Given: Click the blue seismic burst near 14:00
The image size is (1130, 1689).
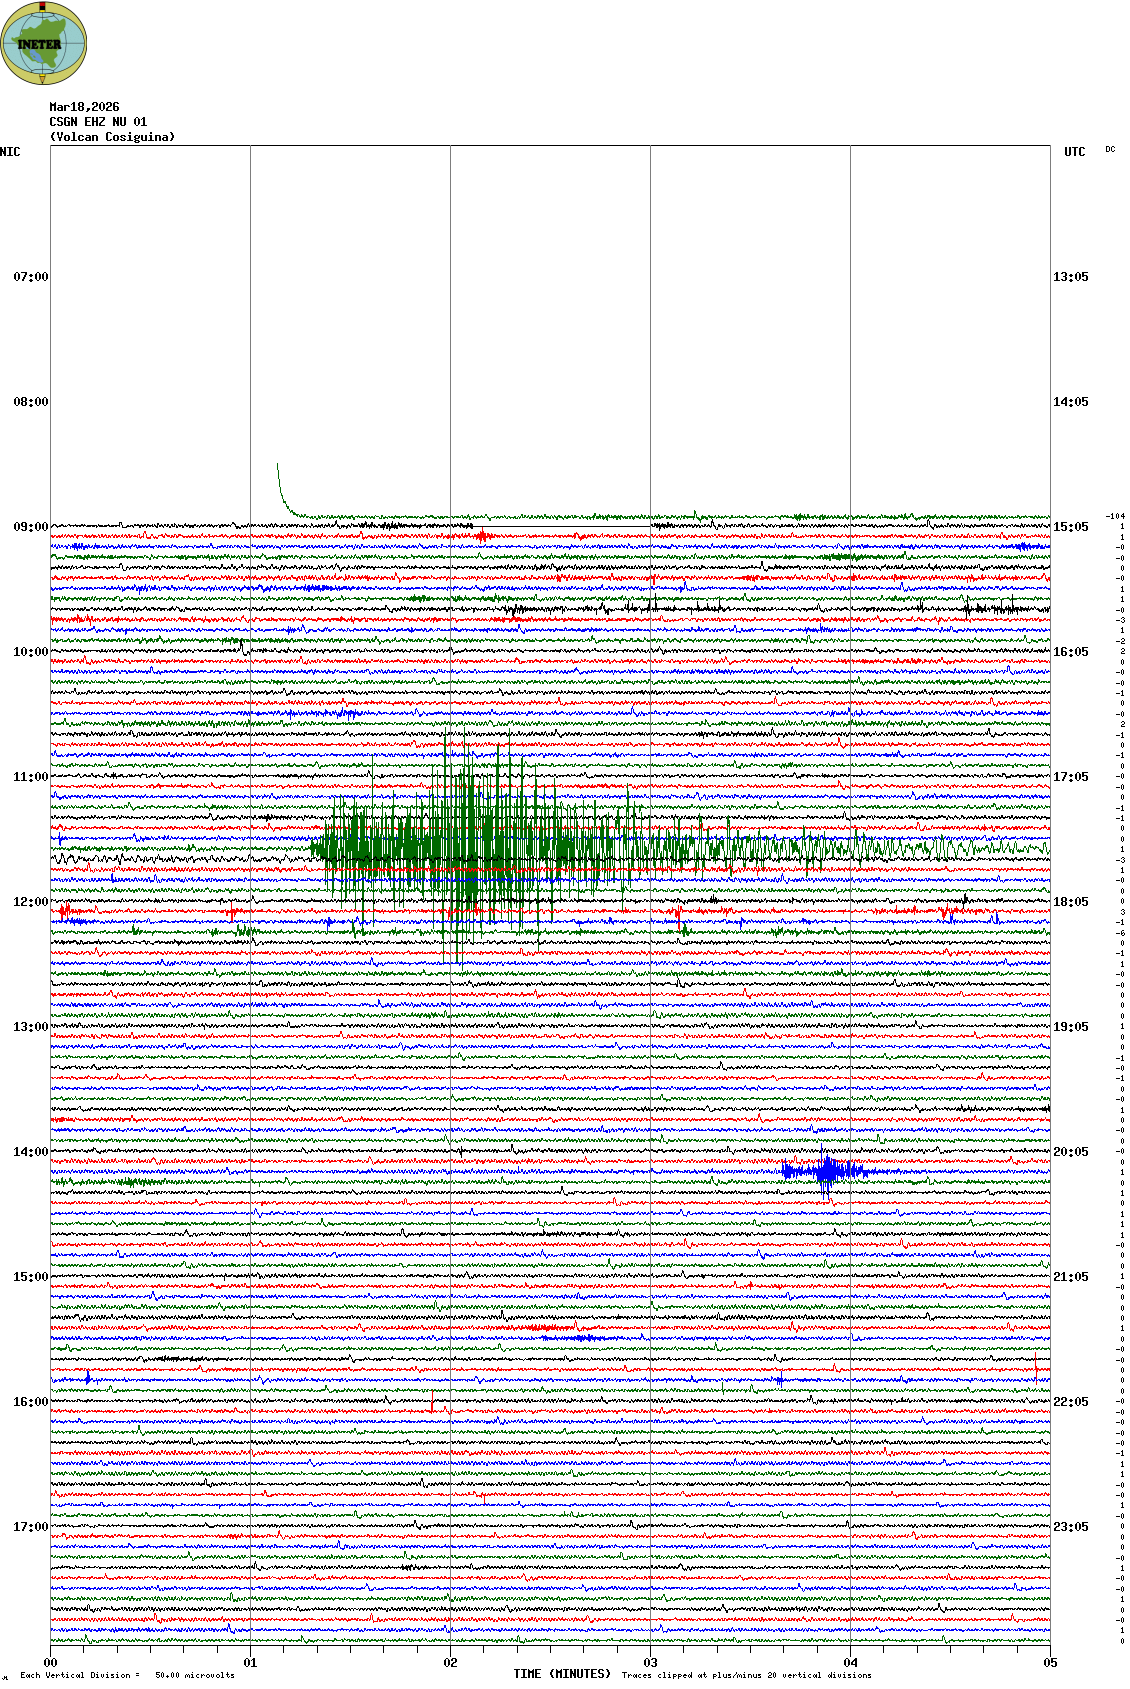Looking at the screenshot, I should tap(826, 1171).
